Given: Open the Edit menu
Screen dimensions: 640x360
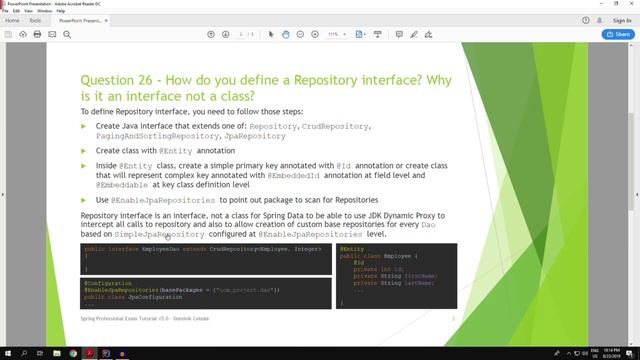Looking at the screenshot, I should (16, 11).
